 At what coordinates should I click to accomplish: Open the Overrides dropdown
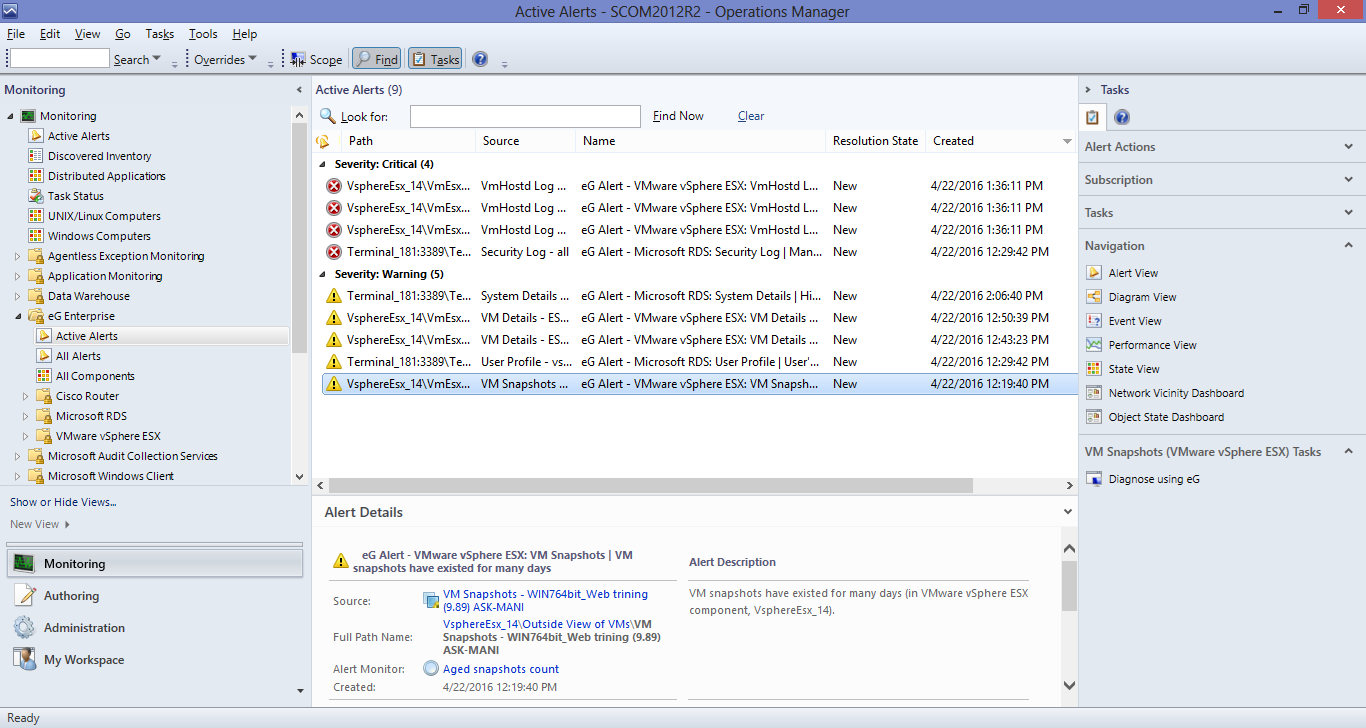tap(225, 59)
